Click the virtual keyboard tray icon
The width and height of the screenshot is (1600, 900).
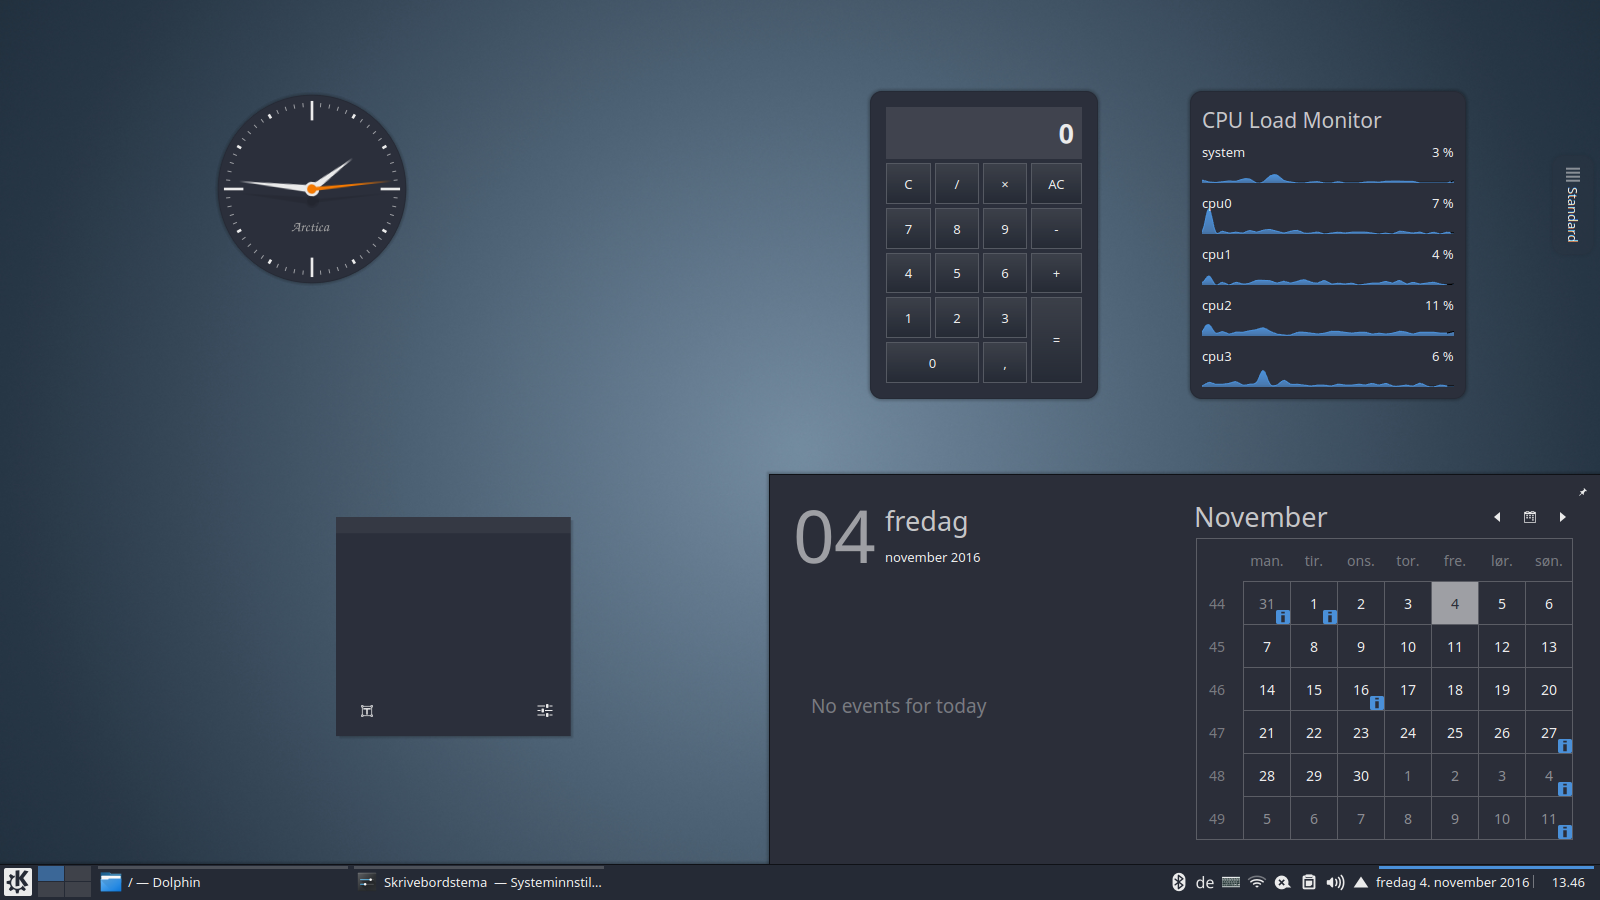[1231, 882]
